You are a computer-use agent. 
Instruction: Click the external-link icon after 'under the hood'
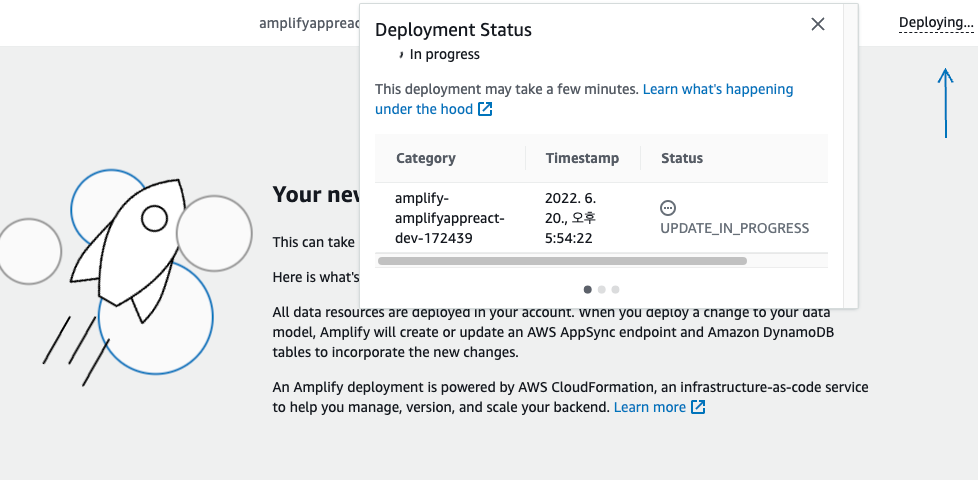click(x=485, y=110)
